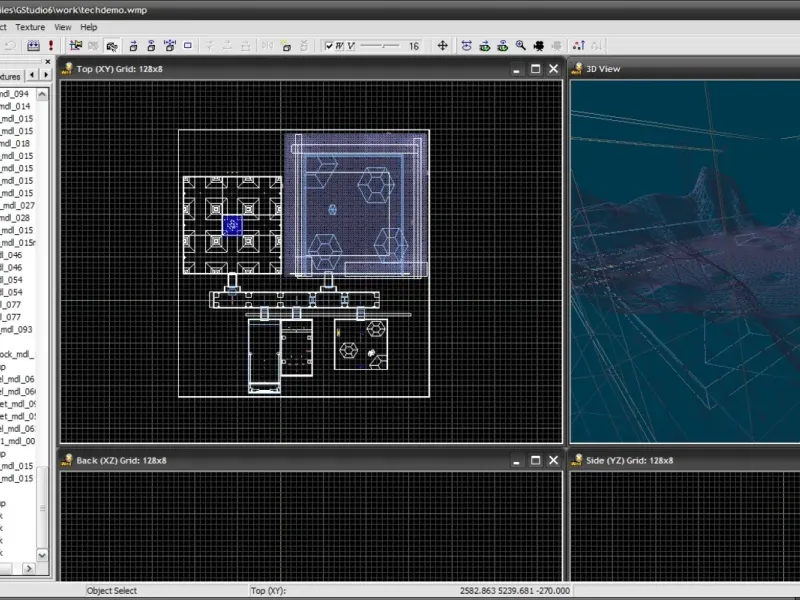
Task: Toggle the V button in the toolbar
Action: (351, 46)
